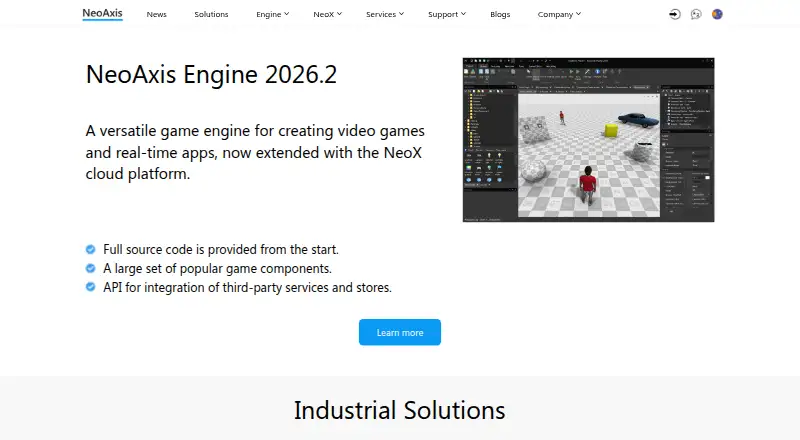Click the checkmark bullet beside 'Full source code'

click(90, 249)
